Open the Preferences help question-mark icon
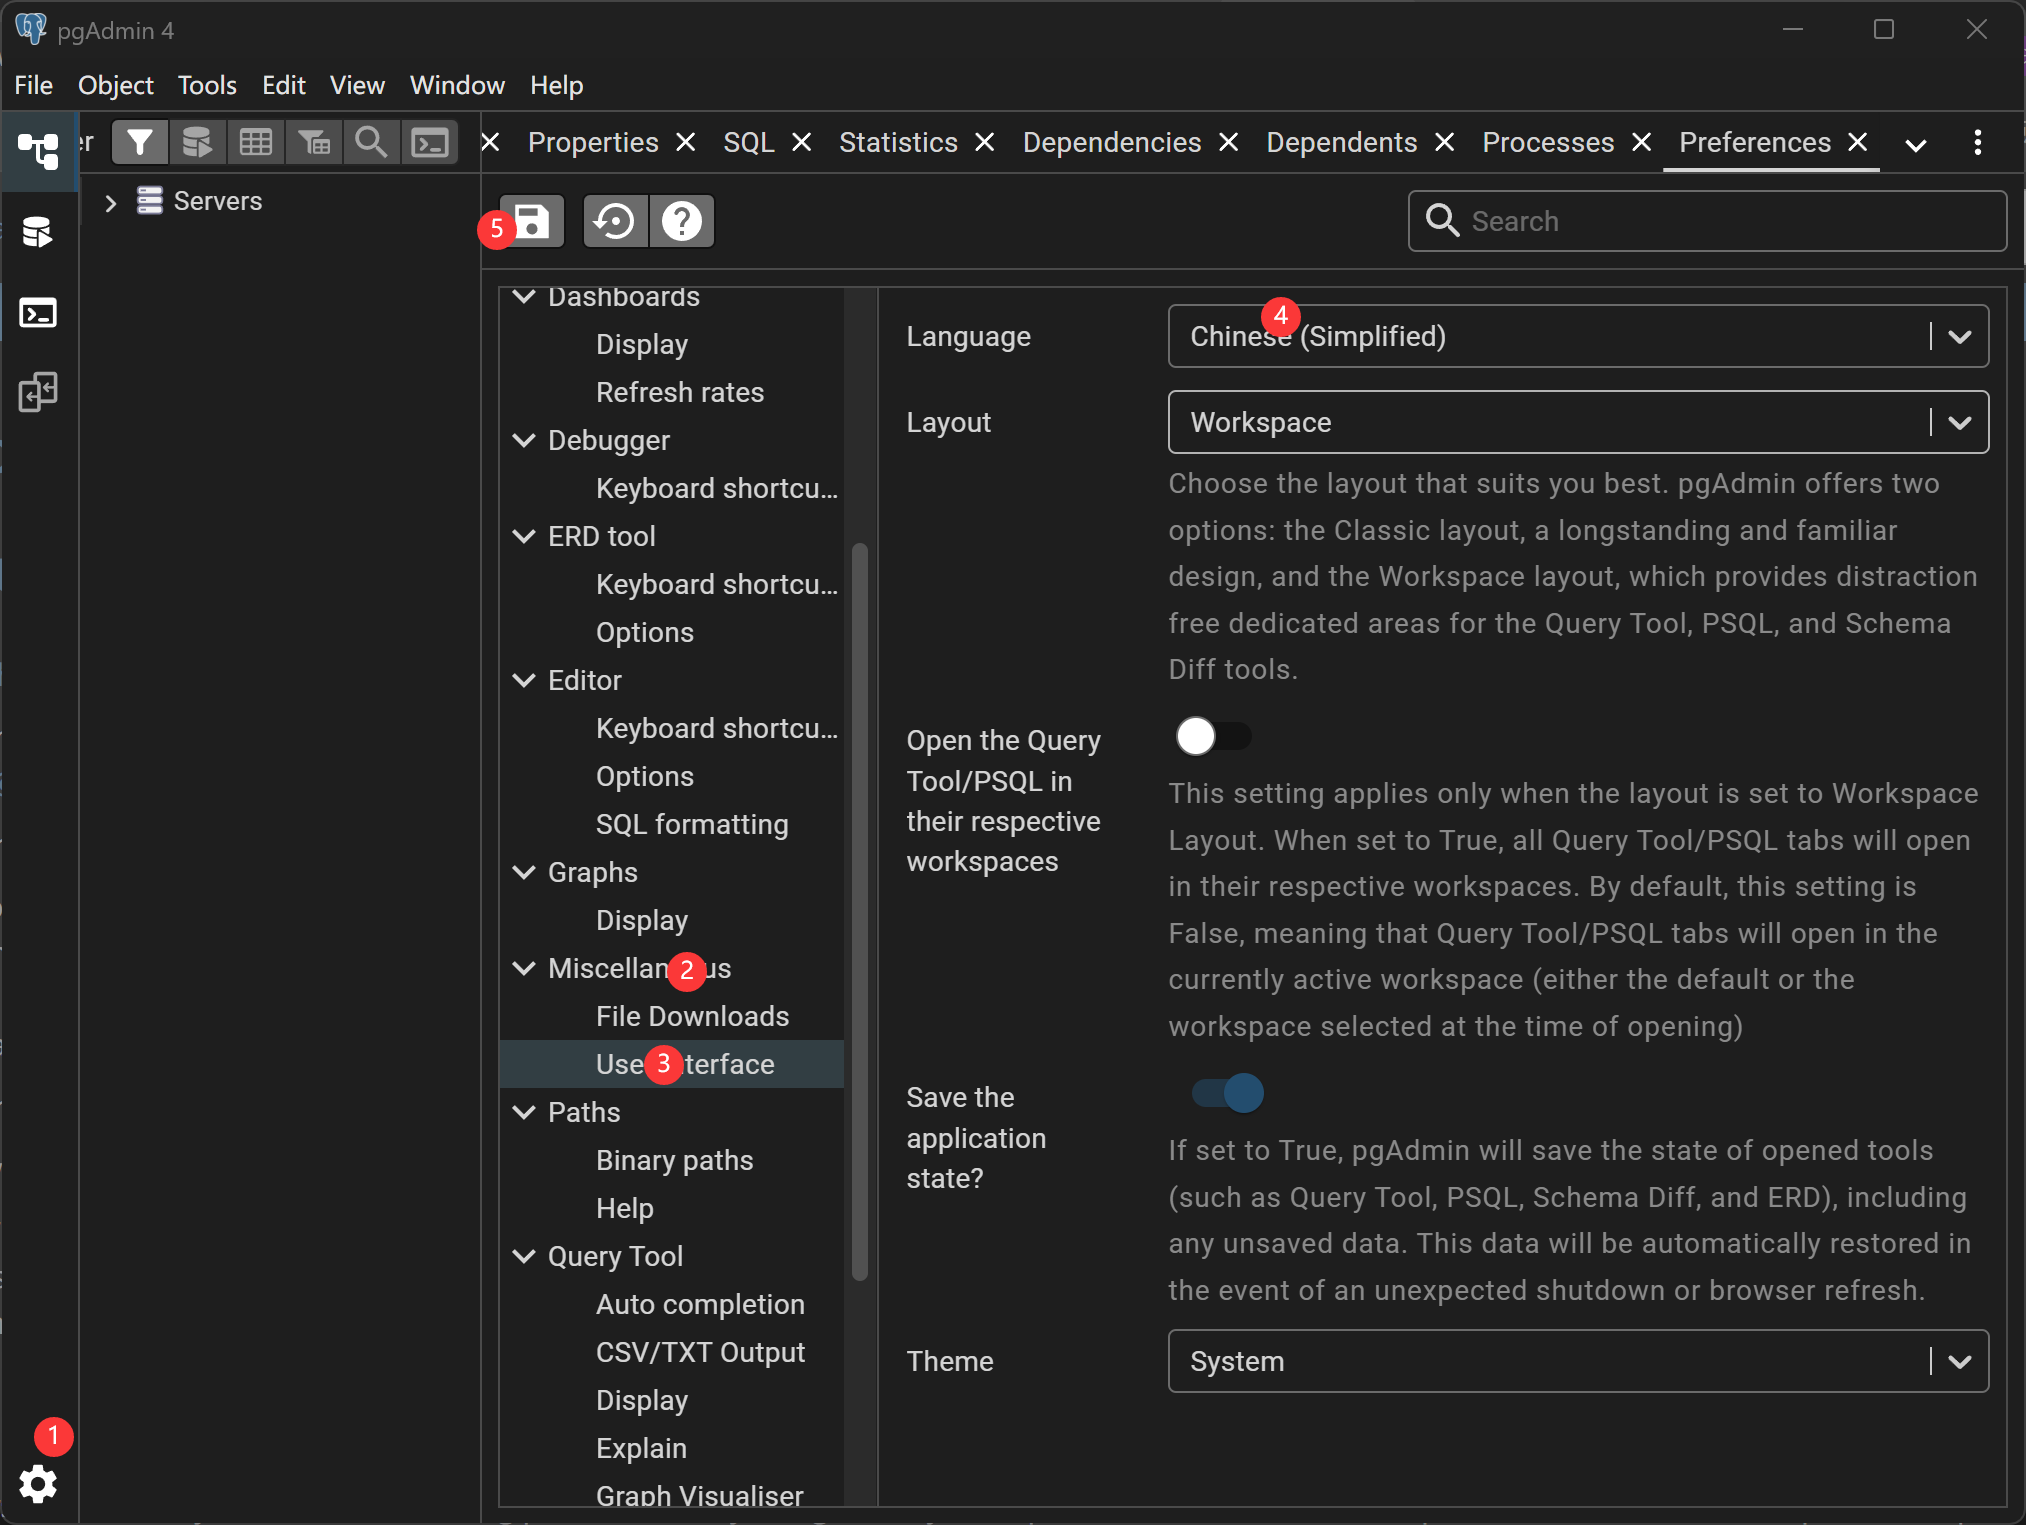 682,221
